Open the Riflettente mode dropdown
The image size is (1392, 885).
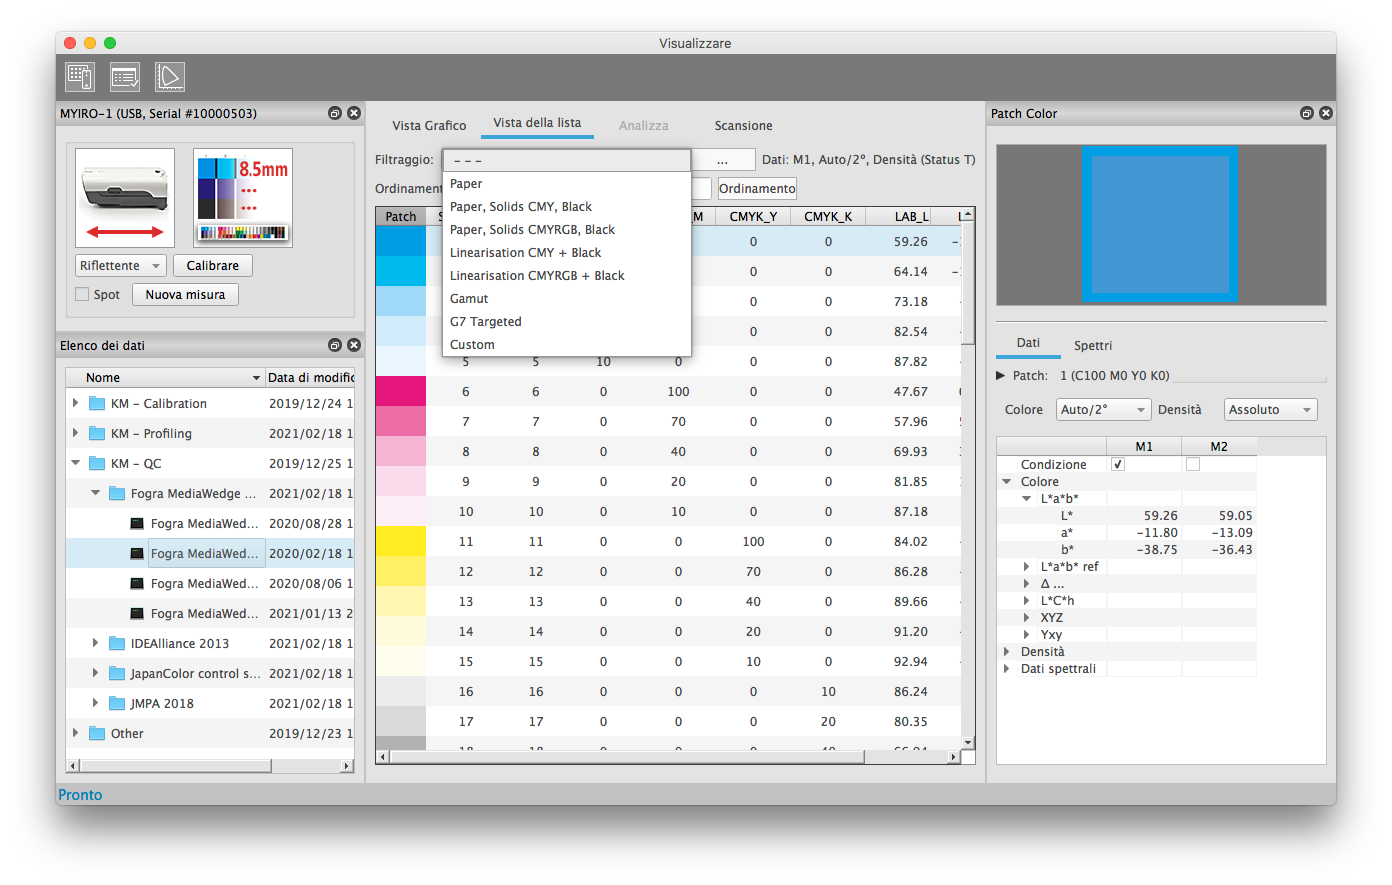click(120, 266)
